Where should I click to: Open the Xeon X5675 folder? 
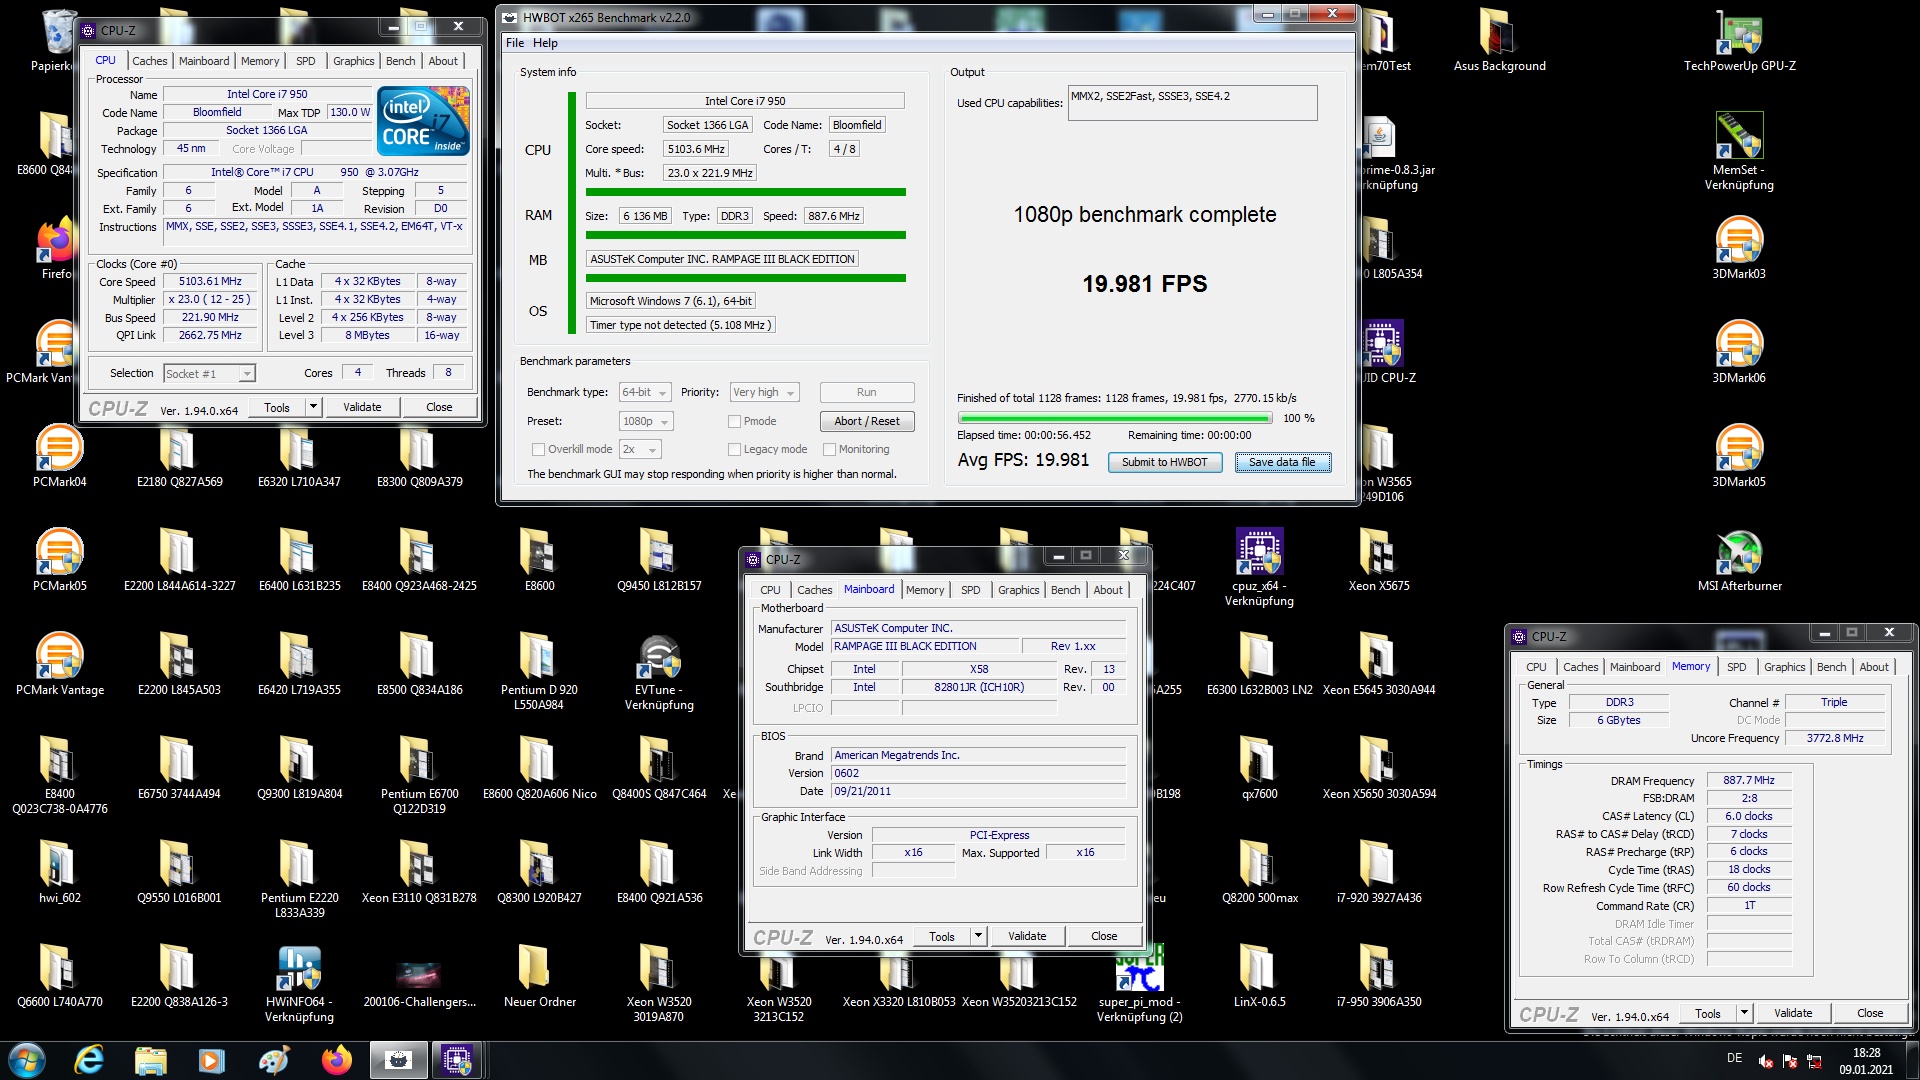(1379, 560)
